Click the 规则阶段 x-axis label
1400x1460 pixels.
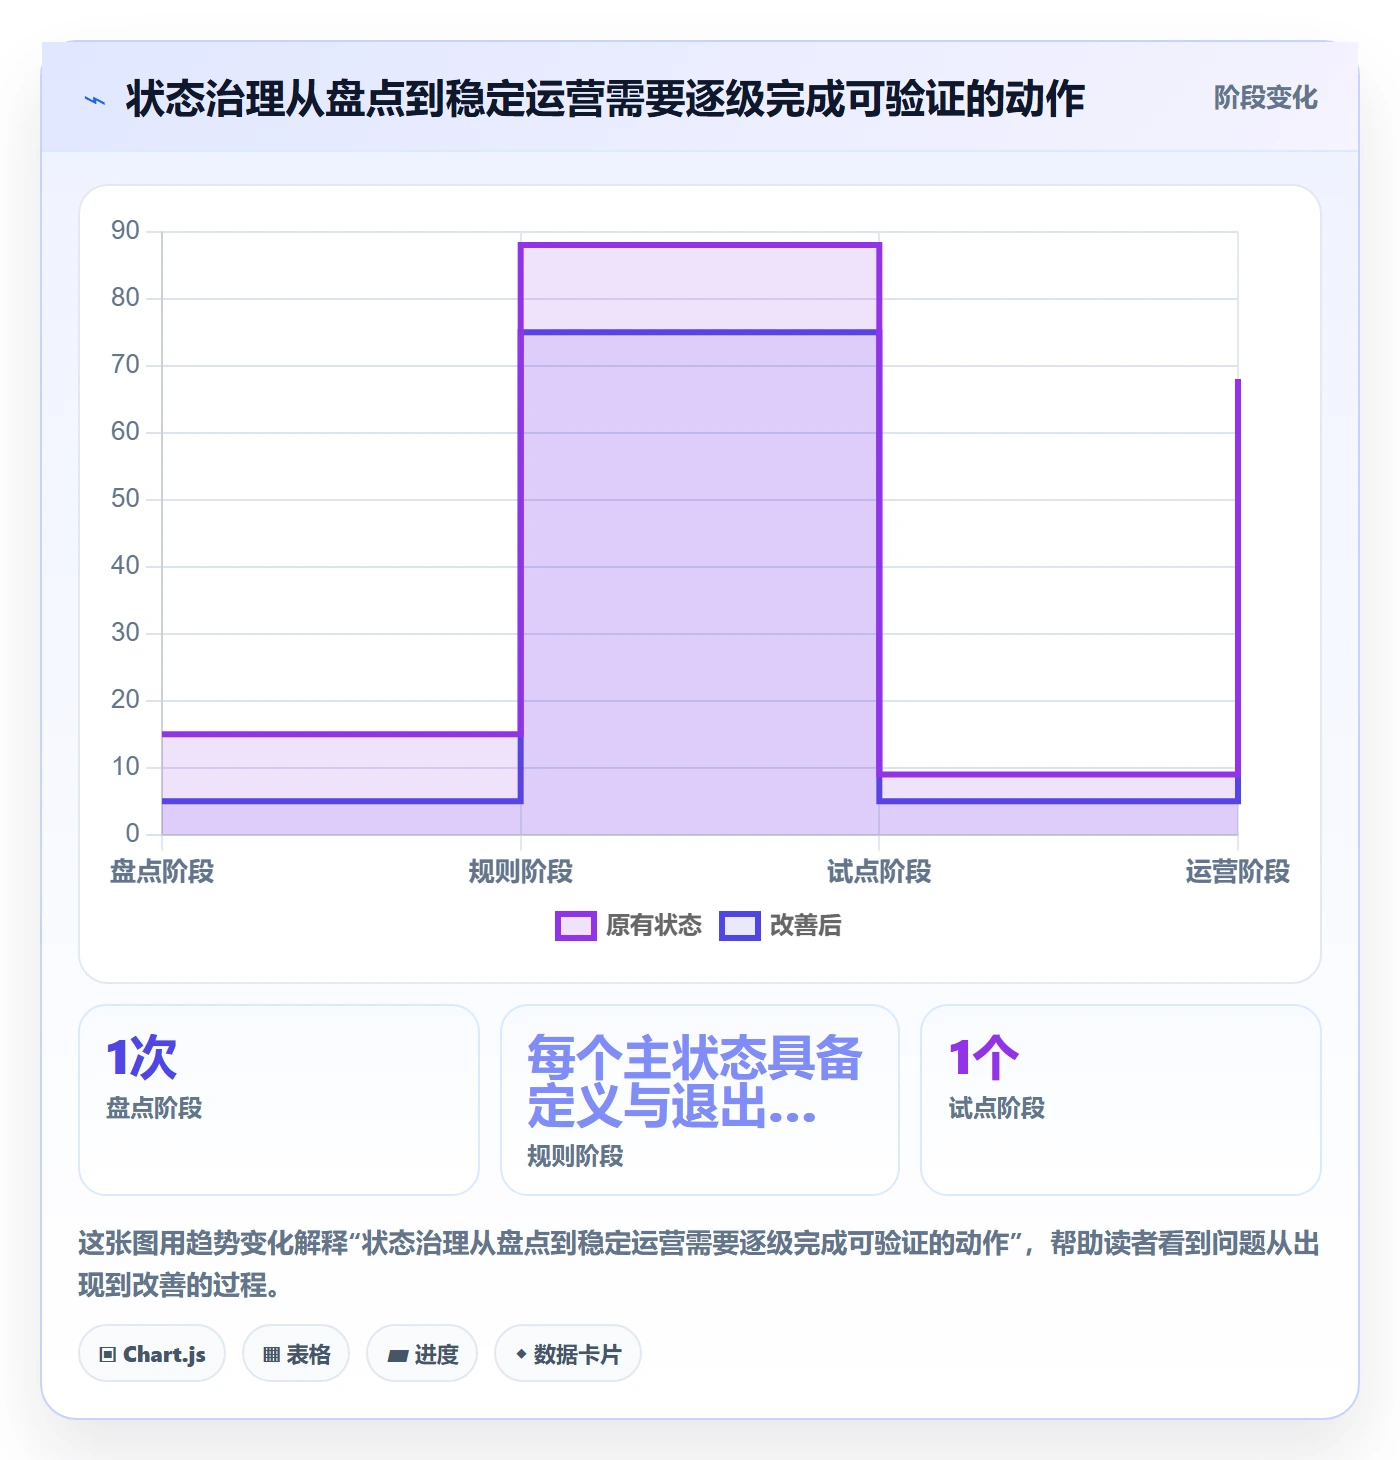521,872
